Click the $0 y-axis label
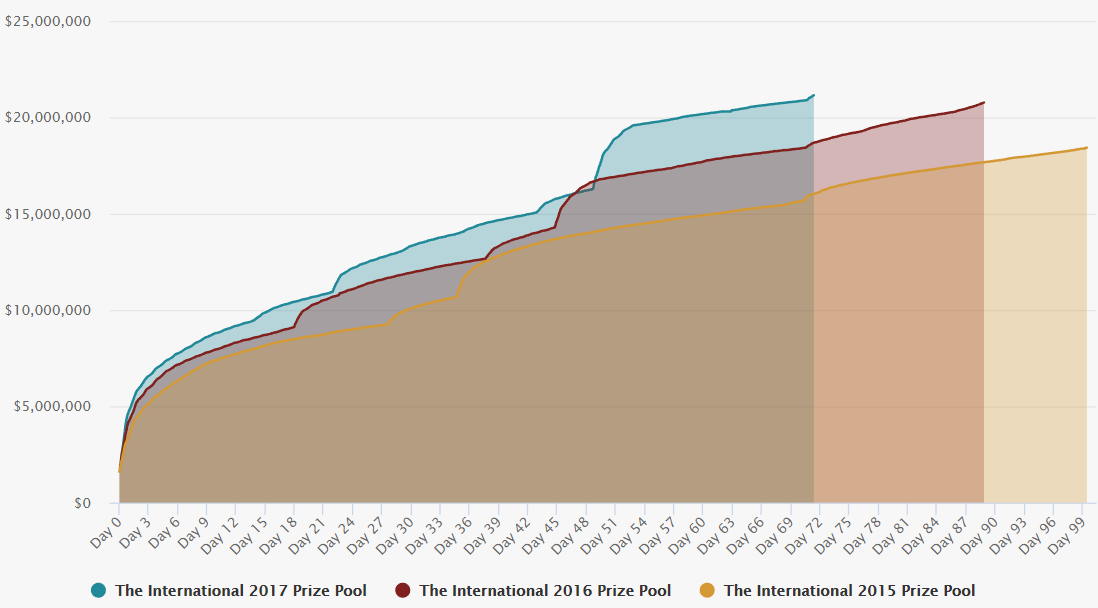 83,503
